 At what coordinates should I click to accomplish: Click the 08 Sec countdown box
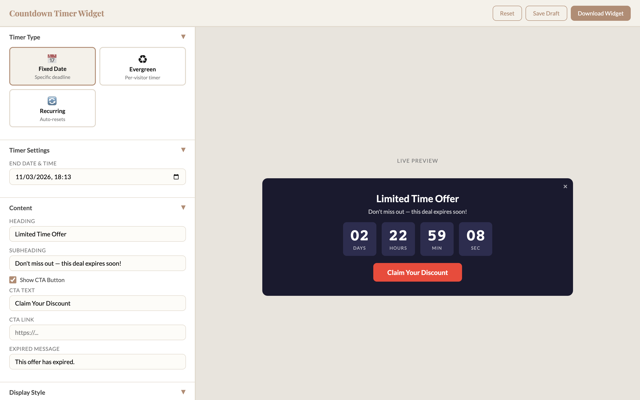click(x=476, y=239)
